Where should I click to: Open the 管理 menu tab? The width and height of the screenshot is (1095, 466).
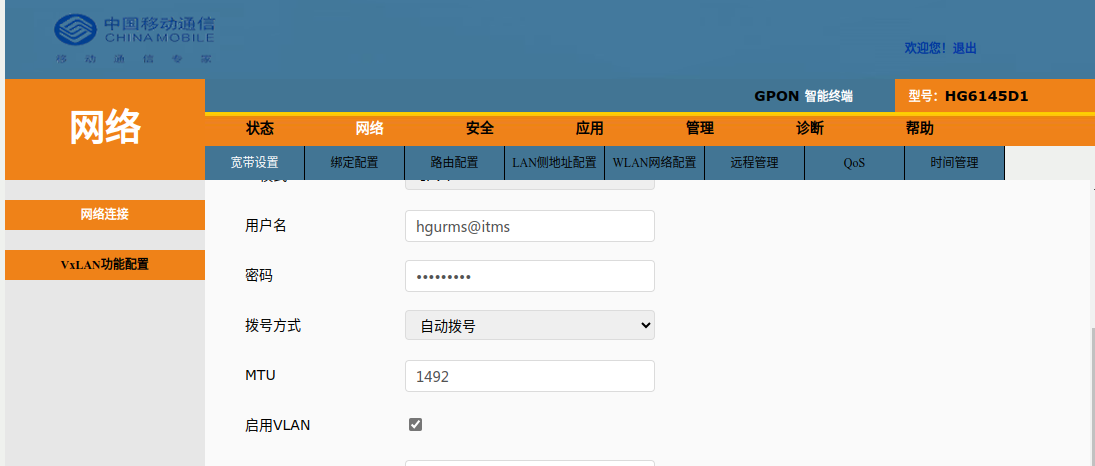tap(700, 128)
